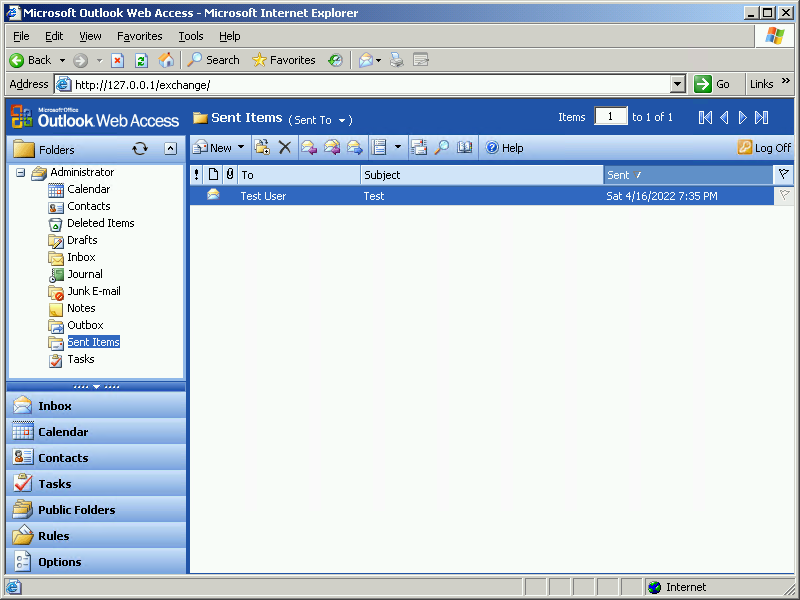The width and height of the screenshot is (800, 600).
Task: Click the Reply to All icon
Action: pos(332,148)
